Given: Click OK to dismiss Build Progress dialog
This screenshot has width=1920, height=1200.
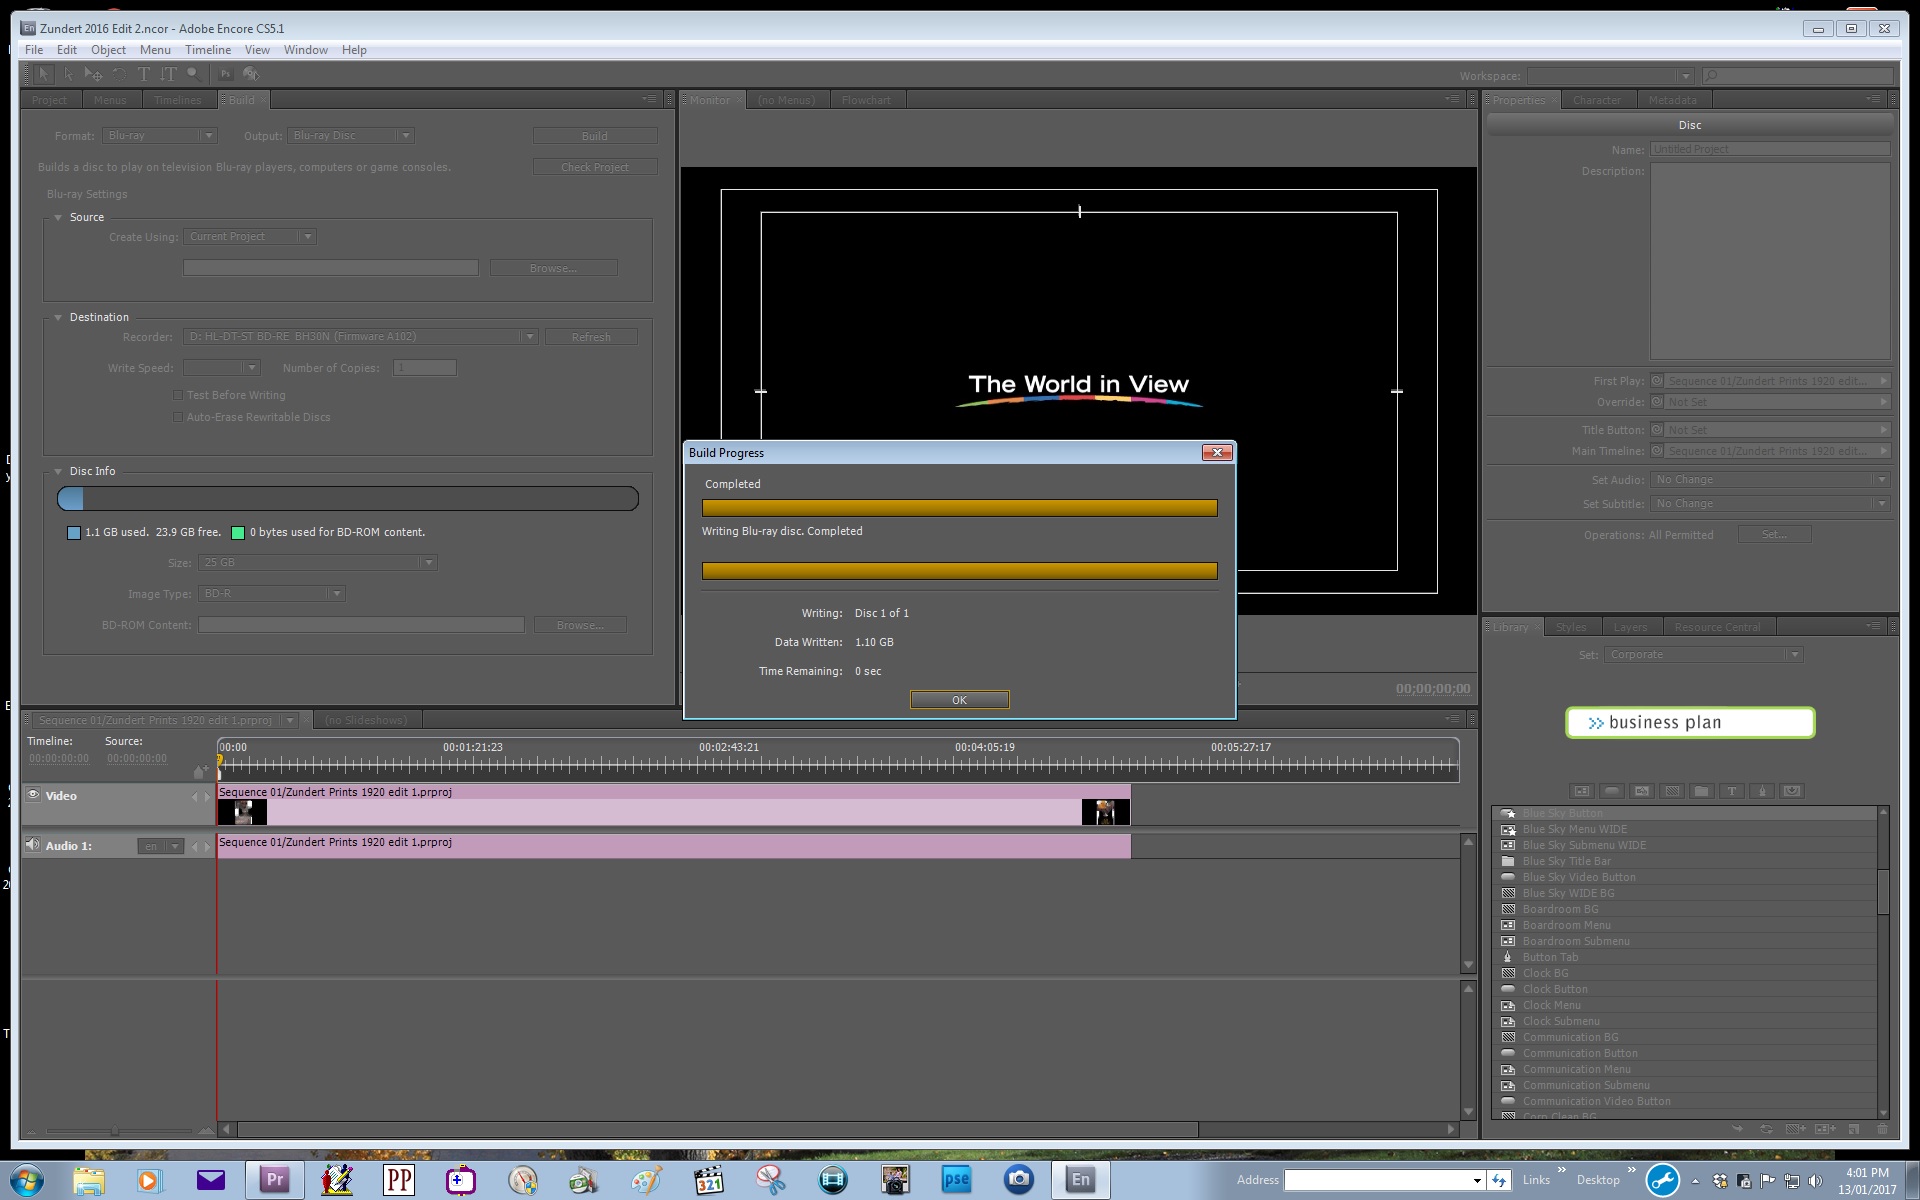Looking at the screenshot, I should [959, 700].
